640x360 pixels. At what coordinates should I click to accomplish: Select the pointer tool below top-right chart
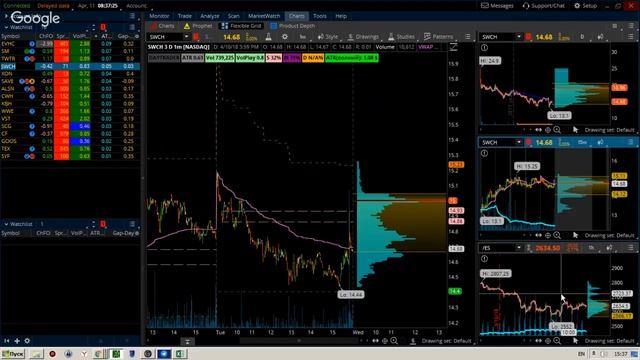(x=576, y=130)
